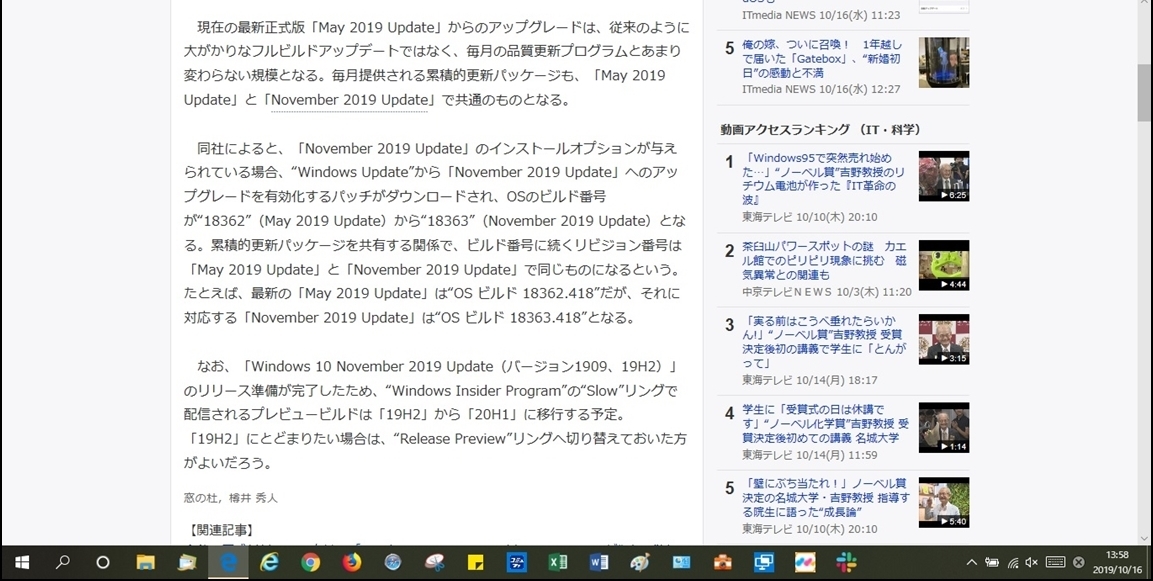
Task: Open 受賞式の日は休講です video link
Action: [x=825, y=424]
